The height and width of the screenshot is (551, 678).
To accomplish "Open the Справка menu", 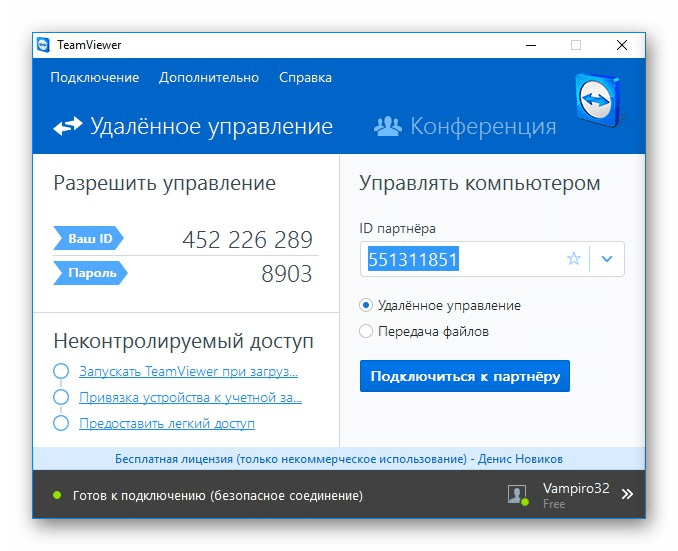I will click(x=305, y=77).
